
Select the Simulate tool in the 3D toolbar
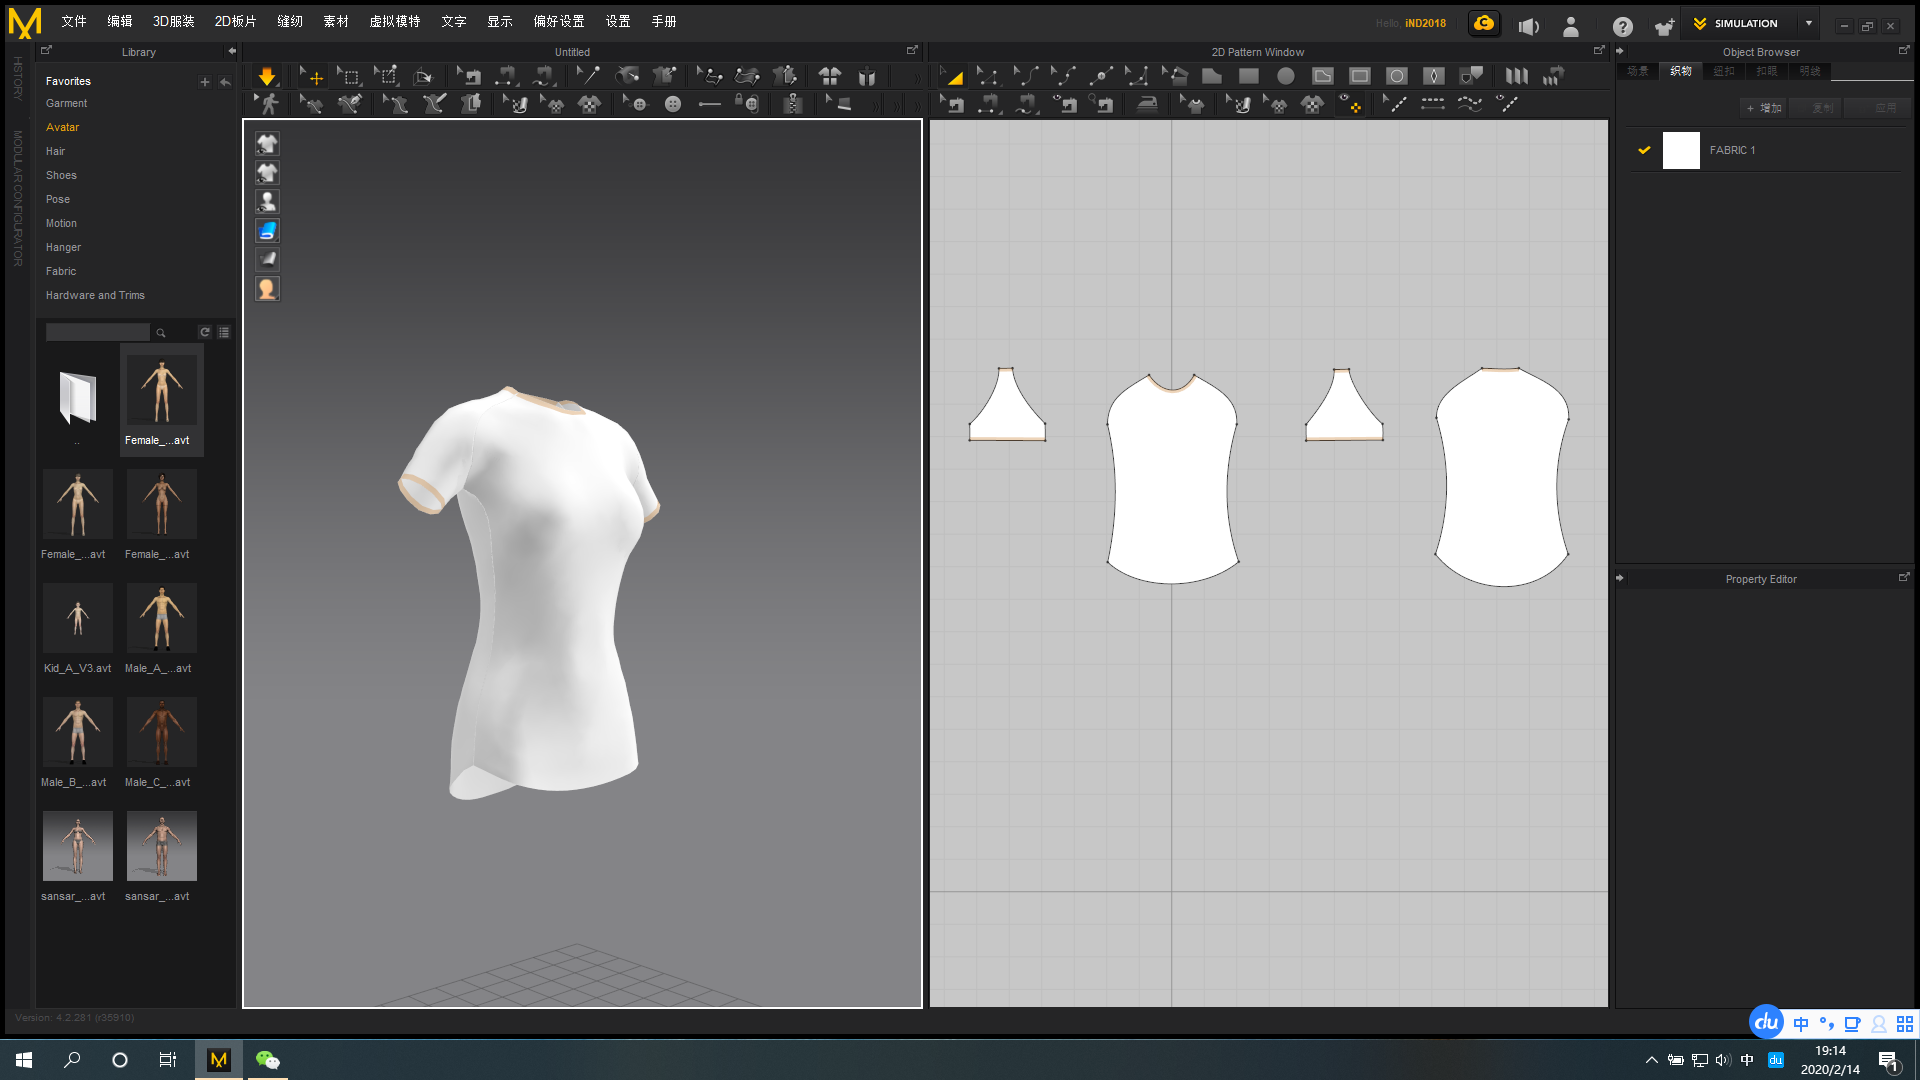[x=268, y=75]
